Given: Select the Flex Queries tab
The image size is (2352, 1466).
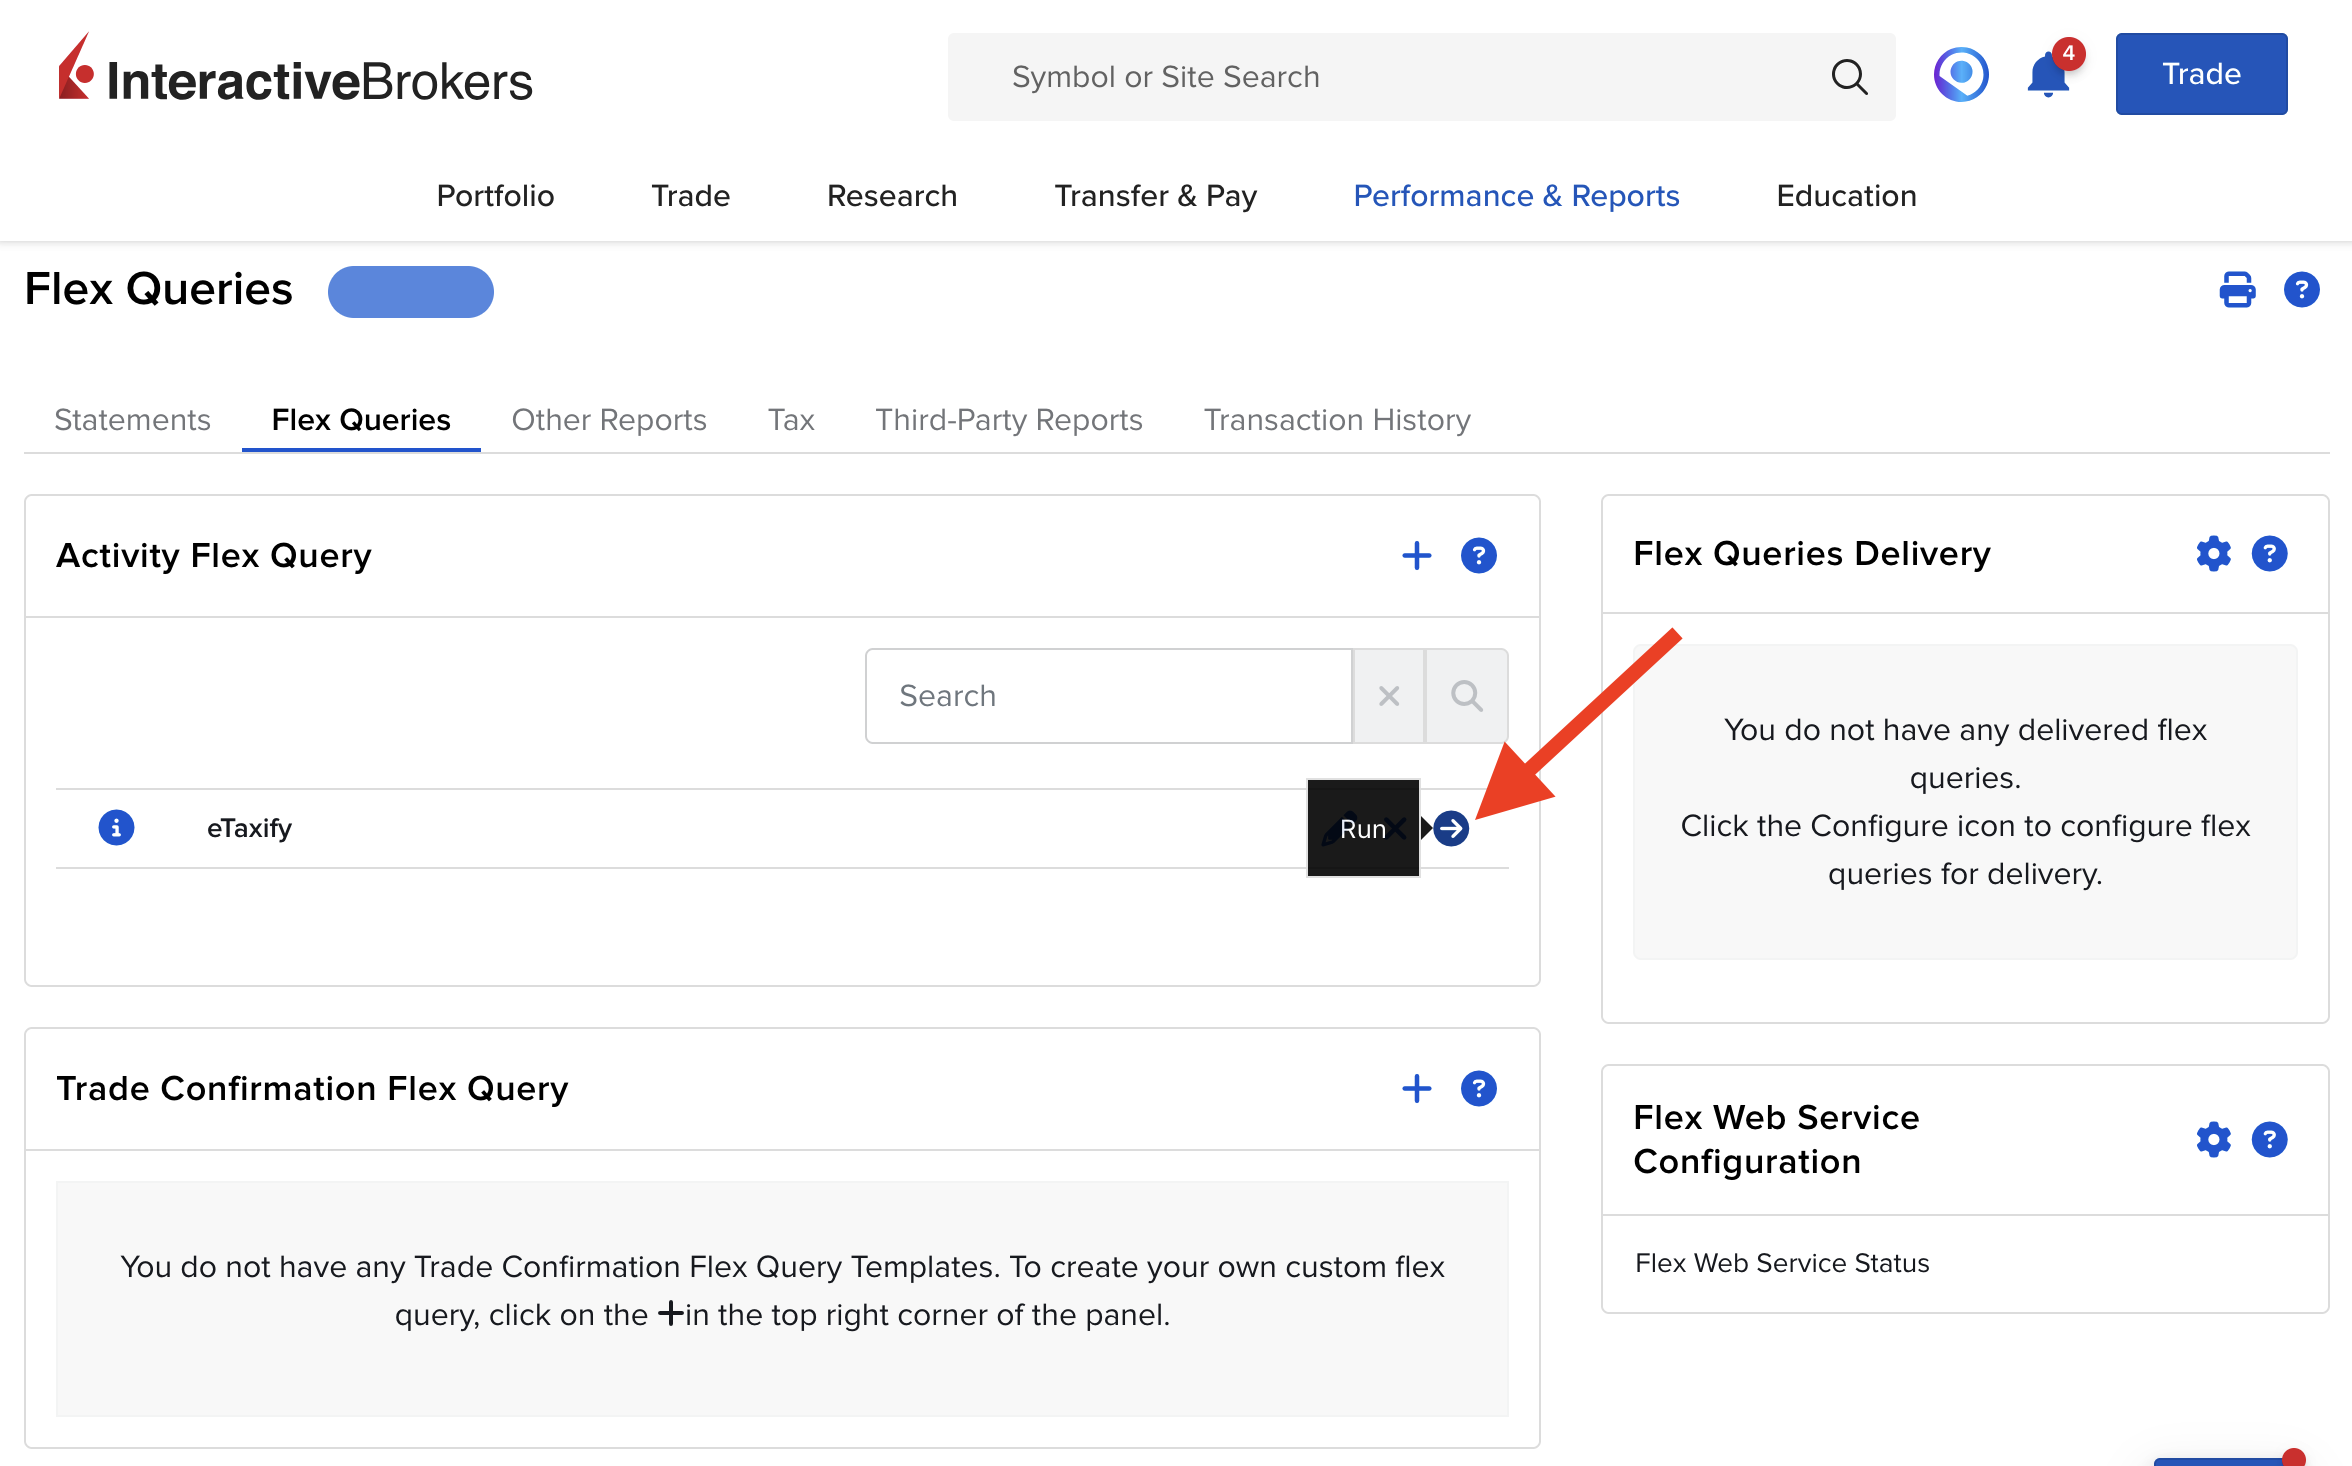Looking at the screenshot, I should 361,420.
